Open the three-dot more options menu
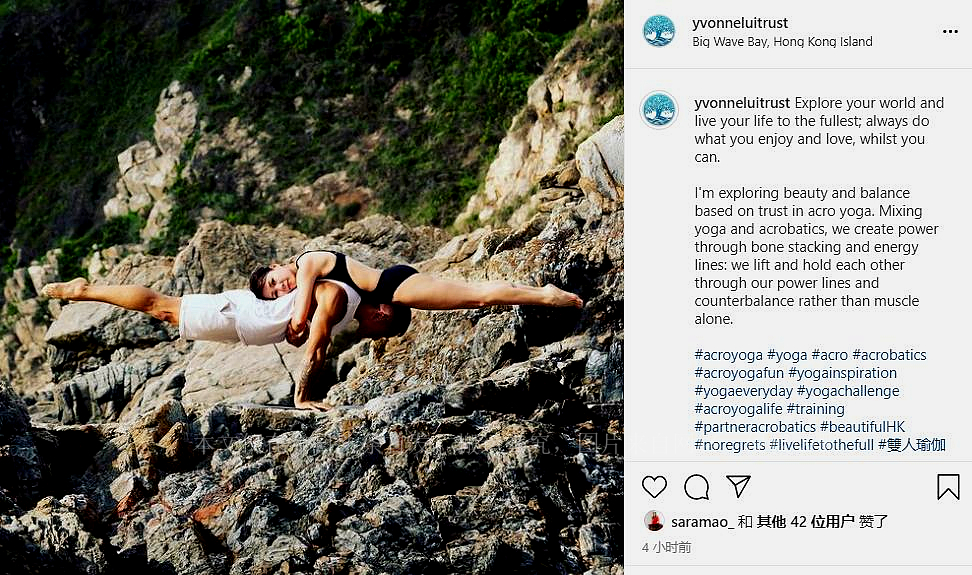 (950, 32)
